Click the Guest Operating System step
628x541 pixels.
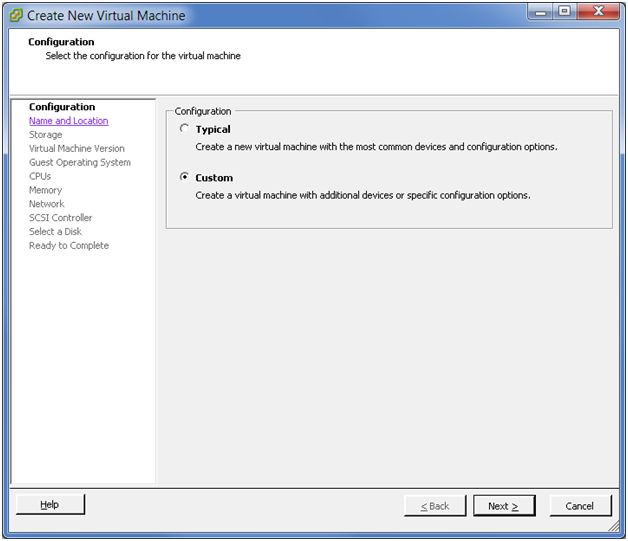point(80,162)
